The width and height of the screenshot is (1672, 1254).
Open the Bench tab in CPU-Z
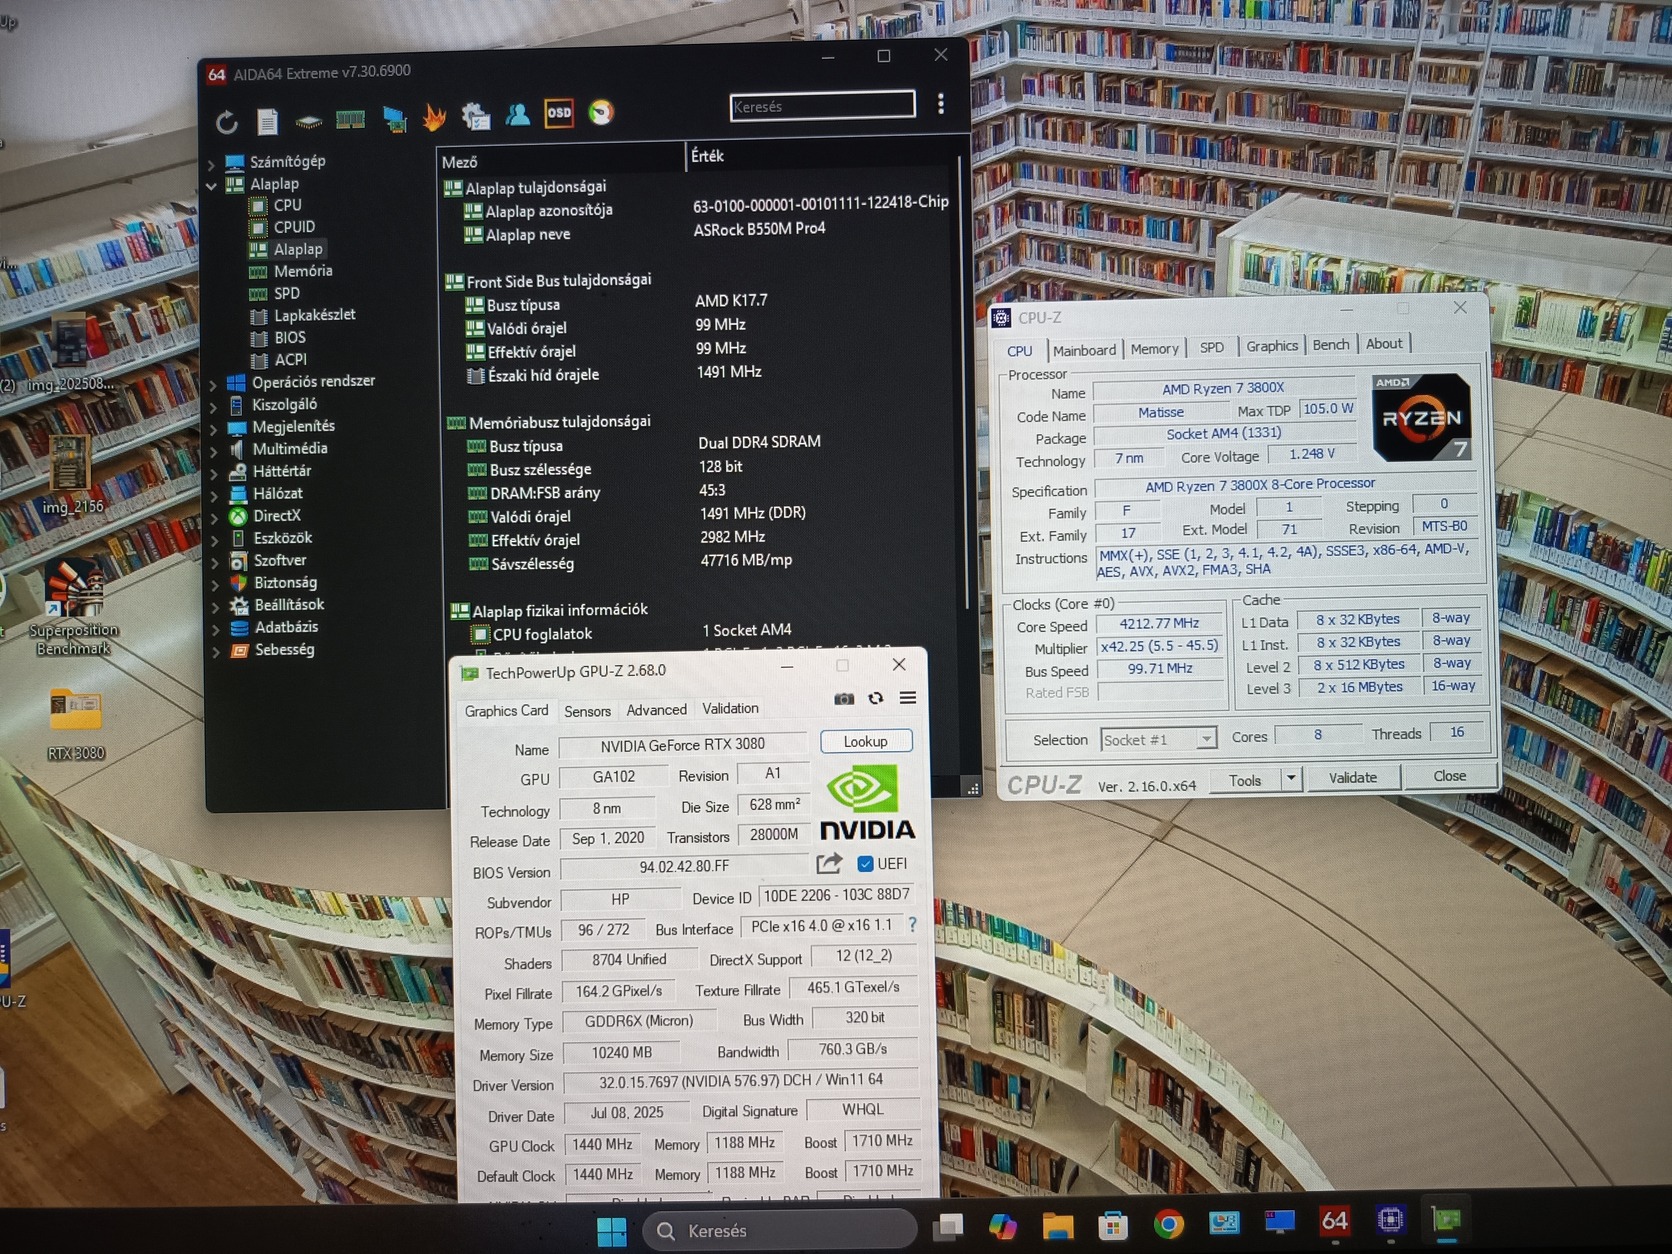1330,345
